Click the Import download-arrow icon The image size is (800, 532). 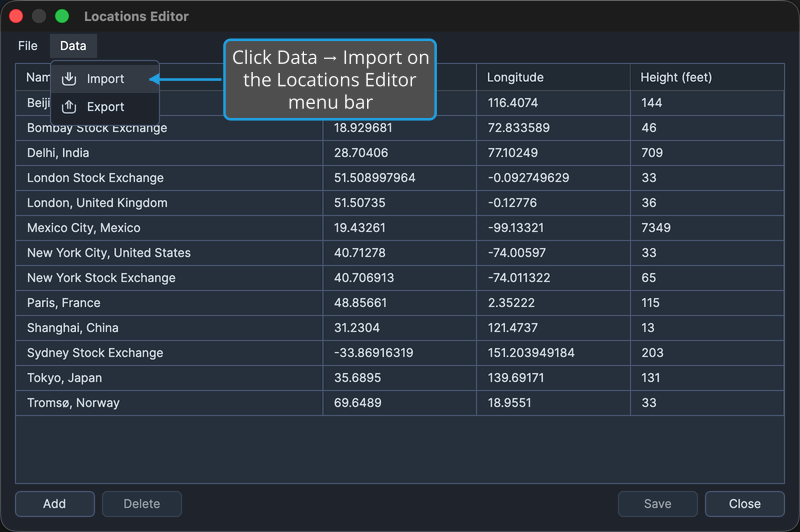coord(69,79)
